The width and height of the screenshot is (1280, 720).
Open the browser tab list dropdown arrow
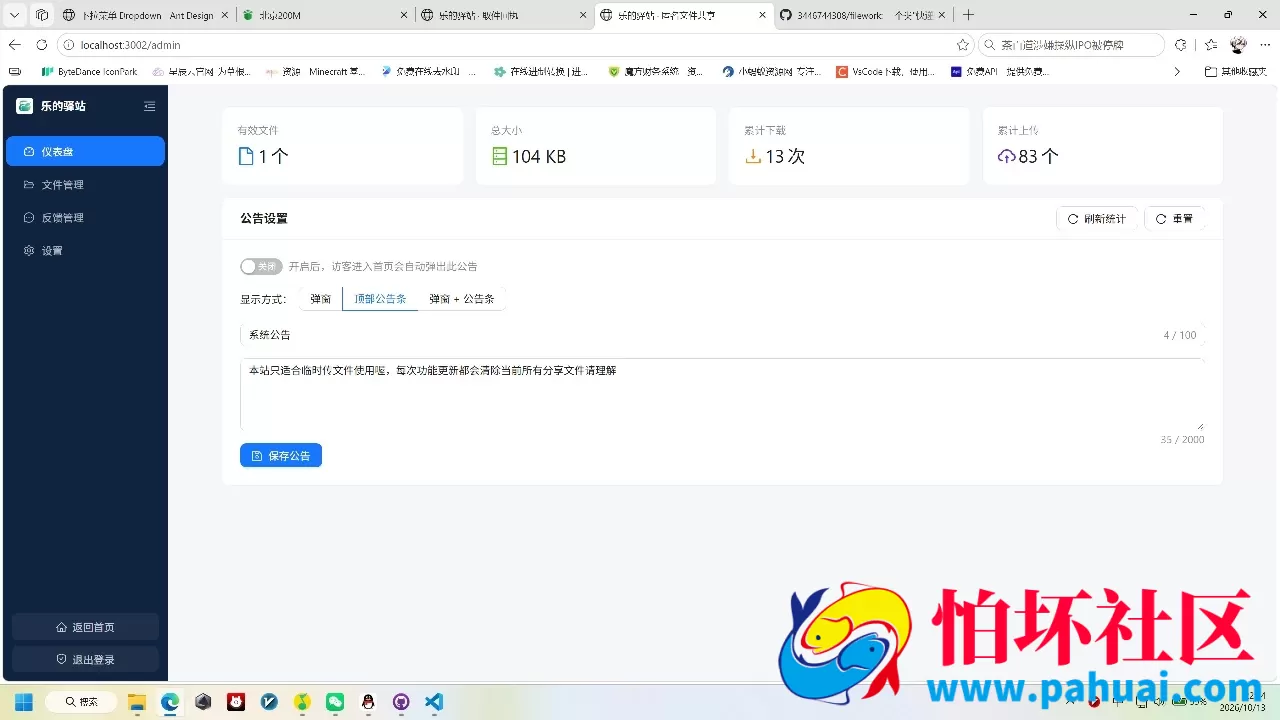(x=15, y=15)
